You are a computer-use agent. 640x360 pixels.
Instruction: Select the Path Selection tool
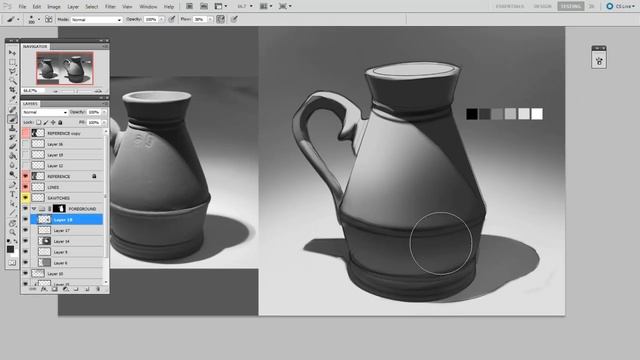(12, 204)
